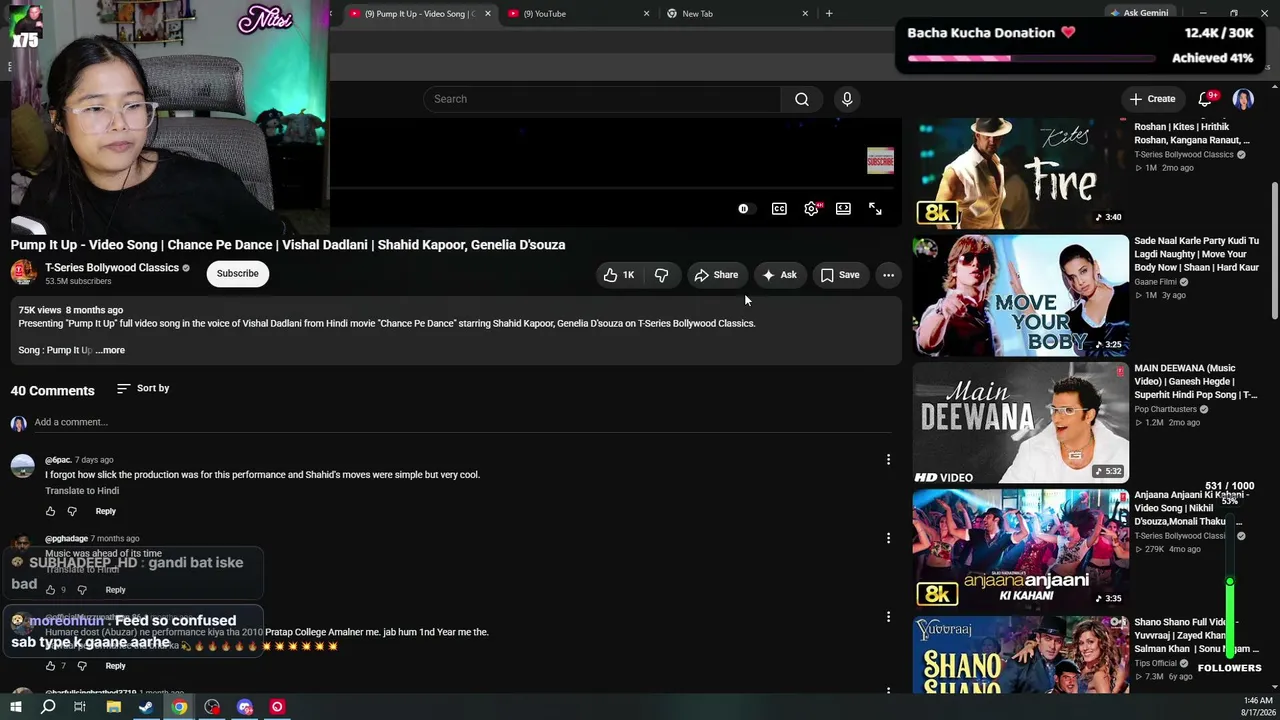The image size is (1280, 720).
Task: Open File Explorer from the taskbar
Action: tap(114, 707)
